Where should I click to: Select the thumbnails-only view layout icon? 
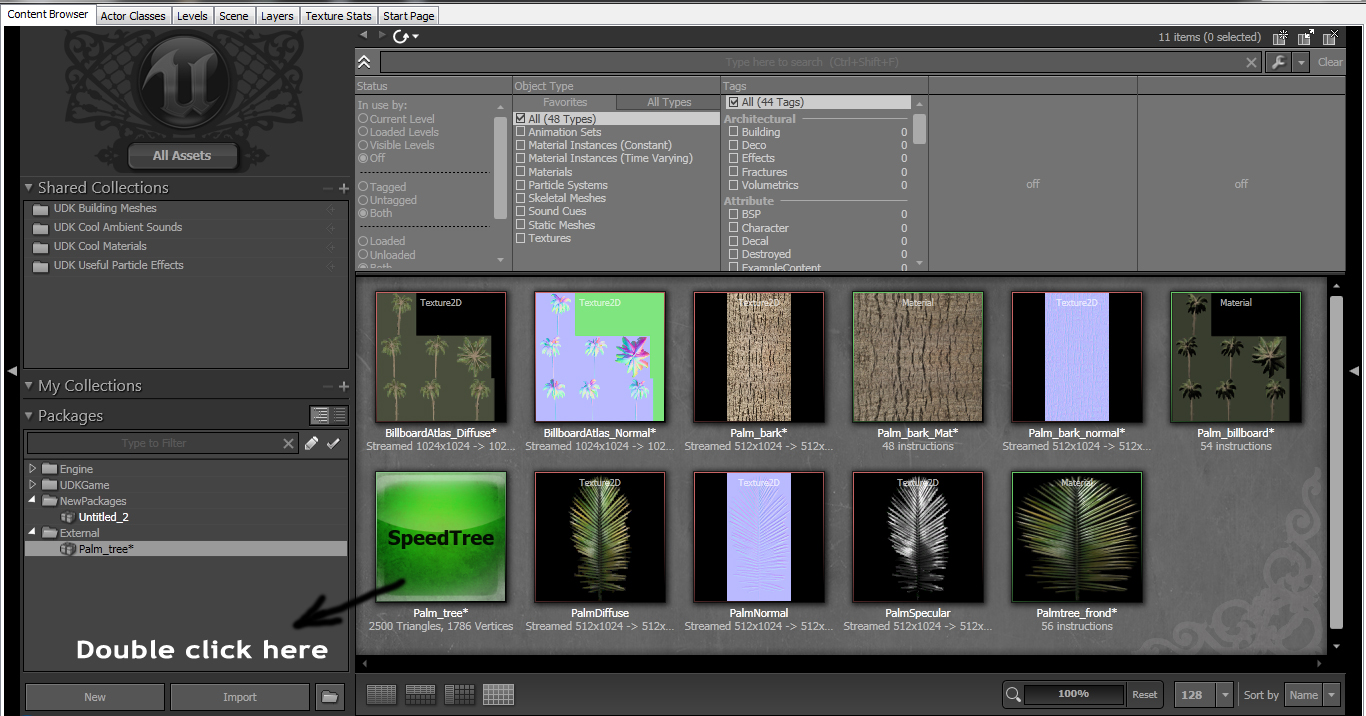[x=498, y=694]
